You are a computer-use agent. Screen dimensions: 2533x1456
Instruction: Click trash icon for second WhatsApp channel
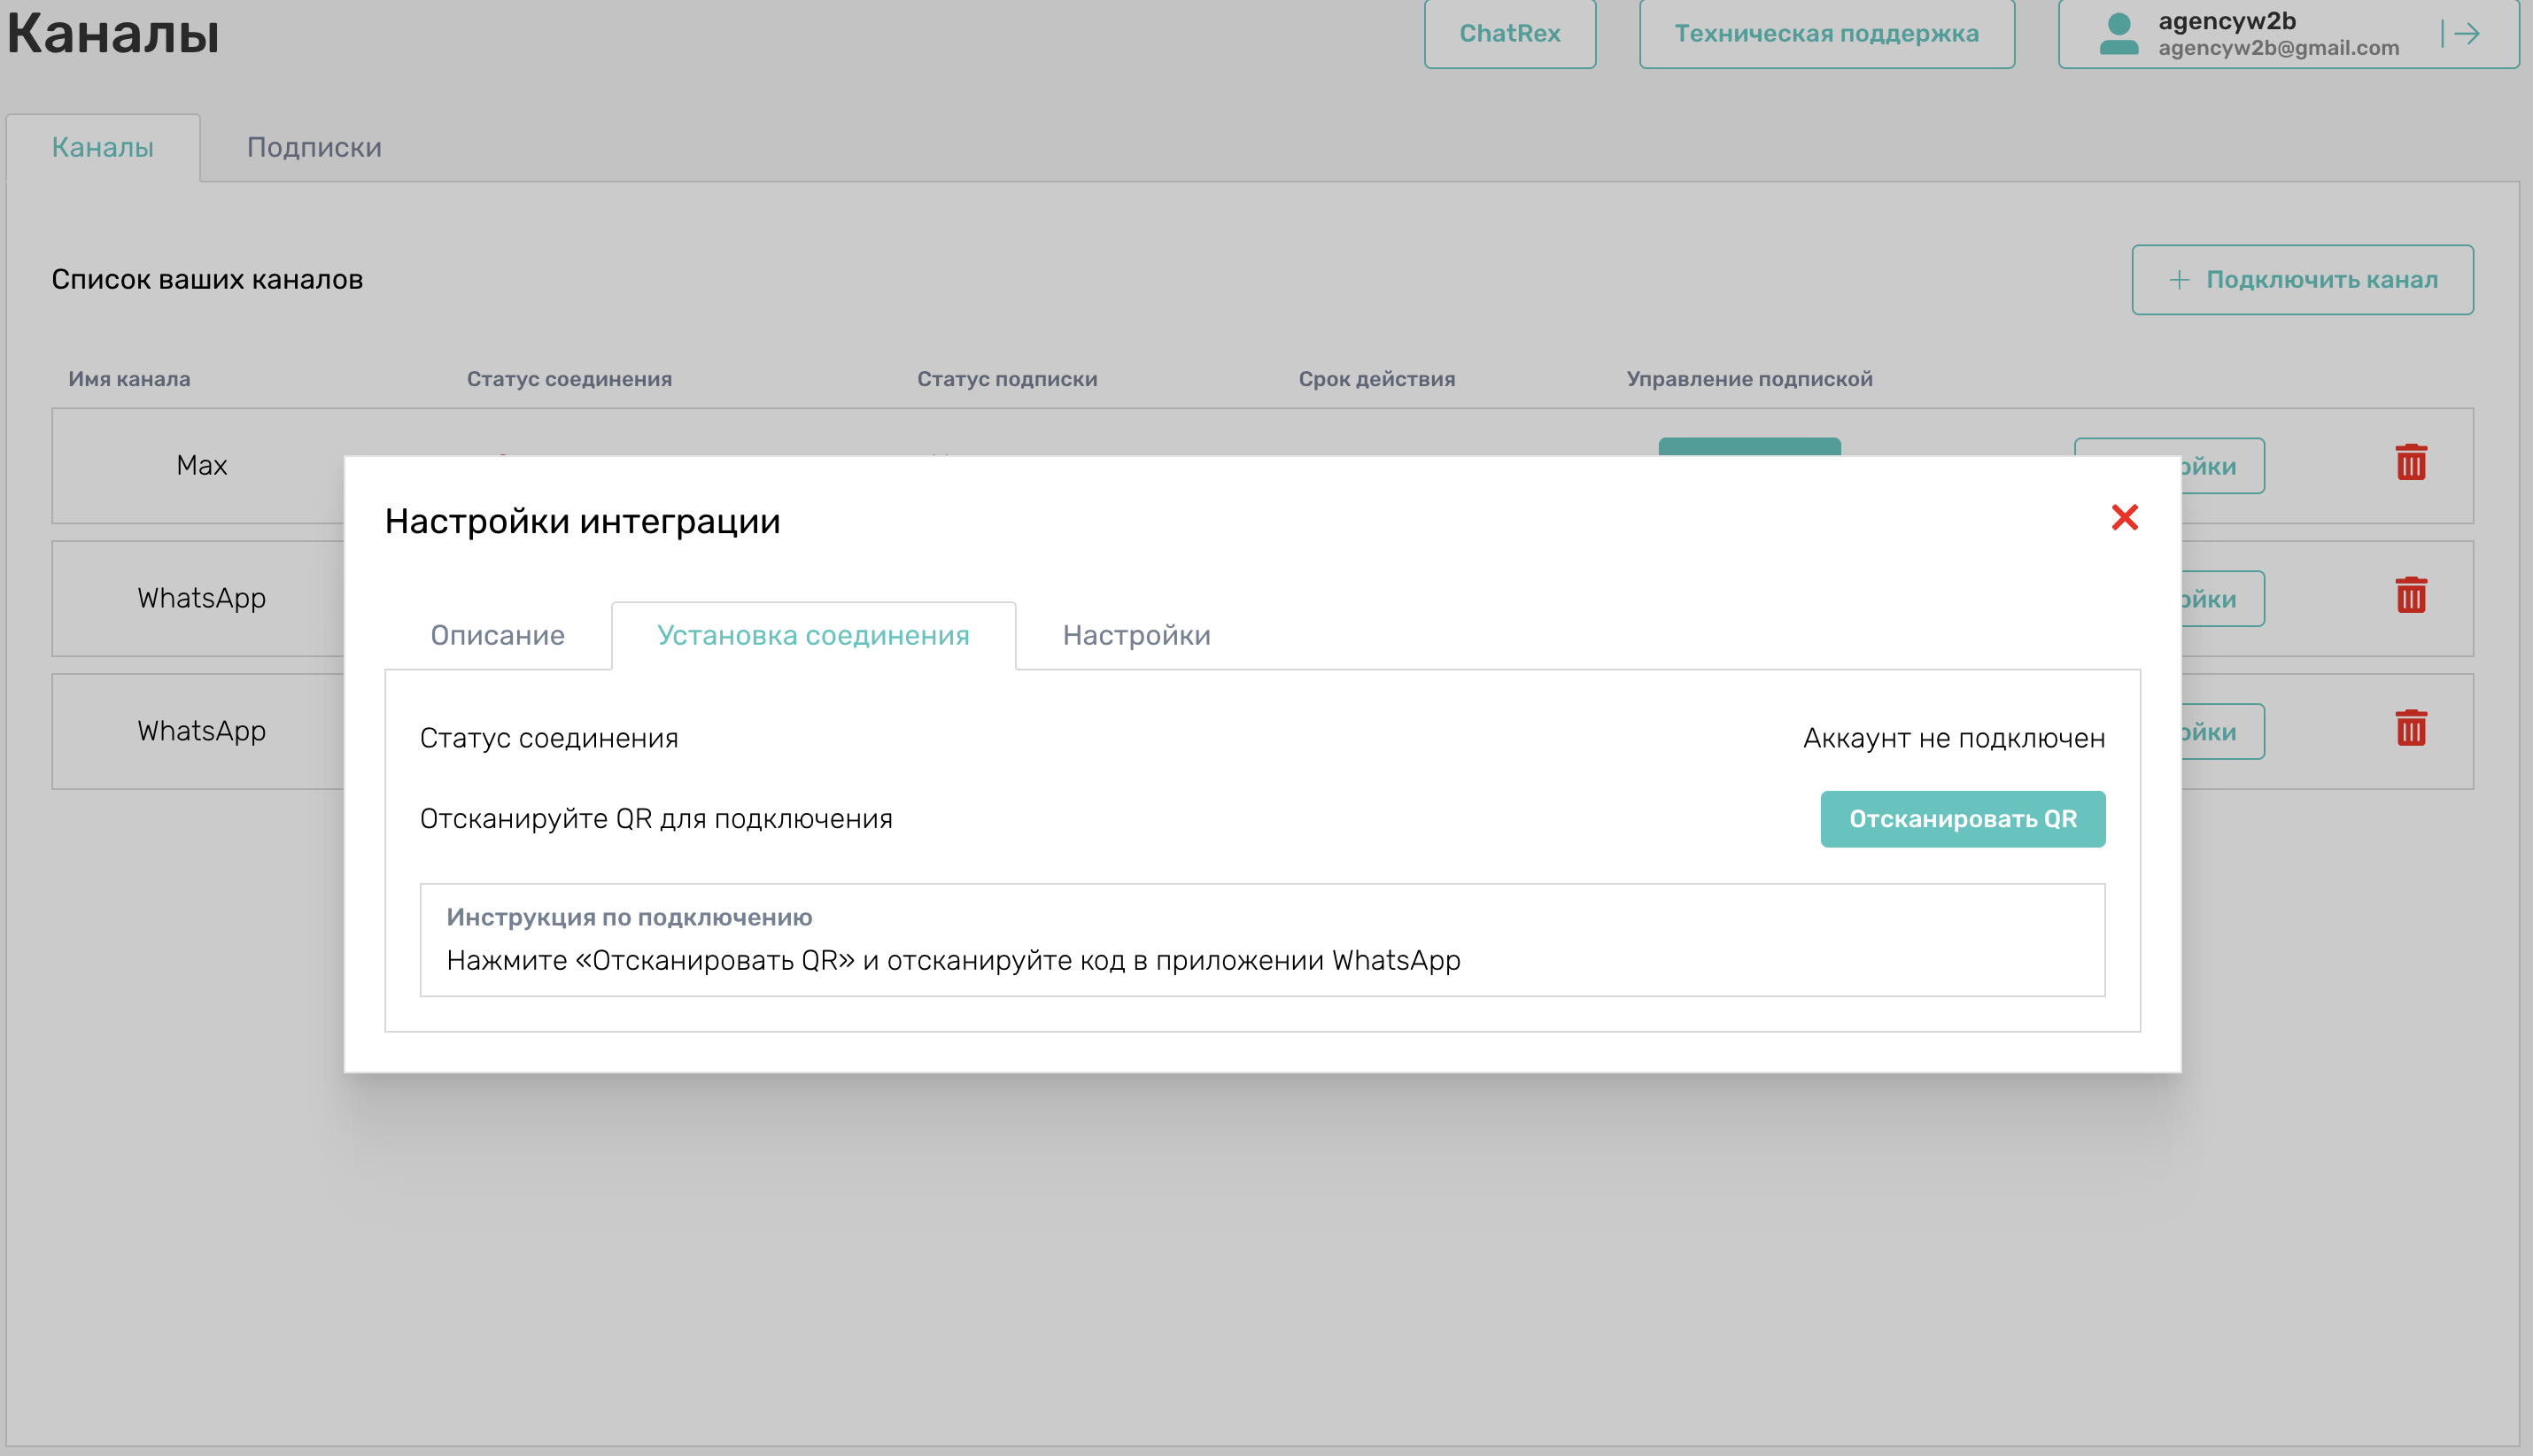(x=2411, y=729)
